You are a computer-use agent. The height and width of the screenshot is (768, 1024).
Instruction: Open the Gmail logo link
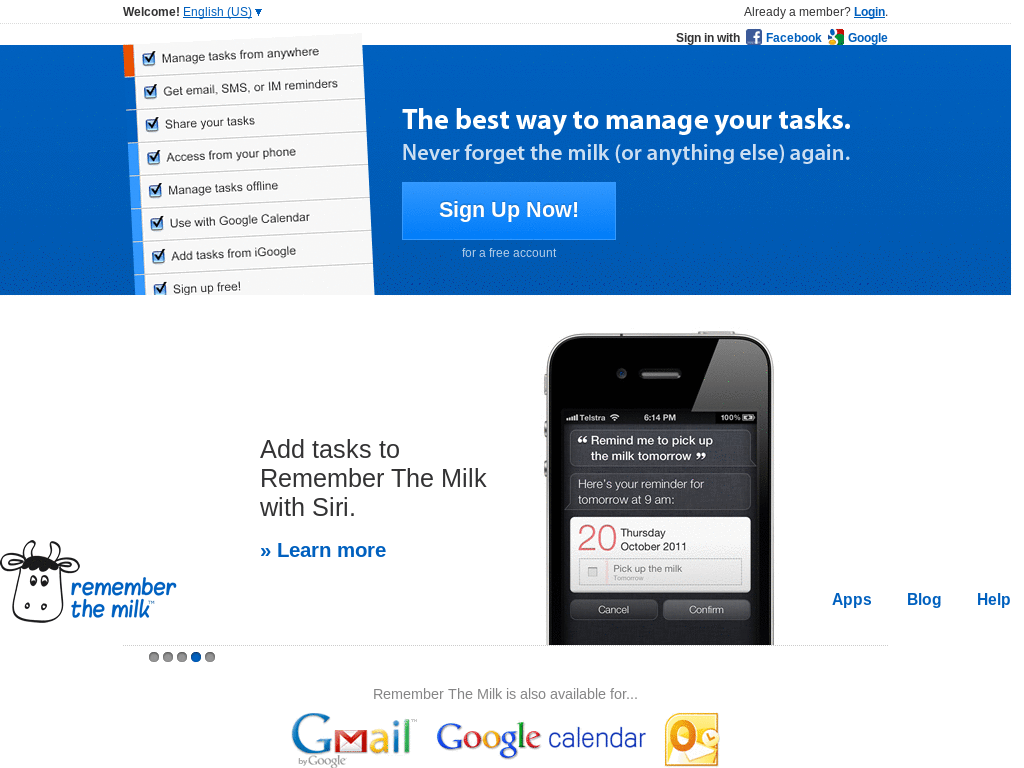[x=353, y=739]
